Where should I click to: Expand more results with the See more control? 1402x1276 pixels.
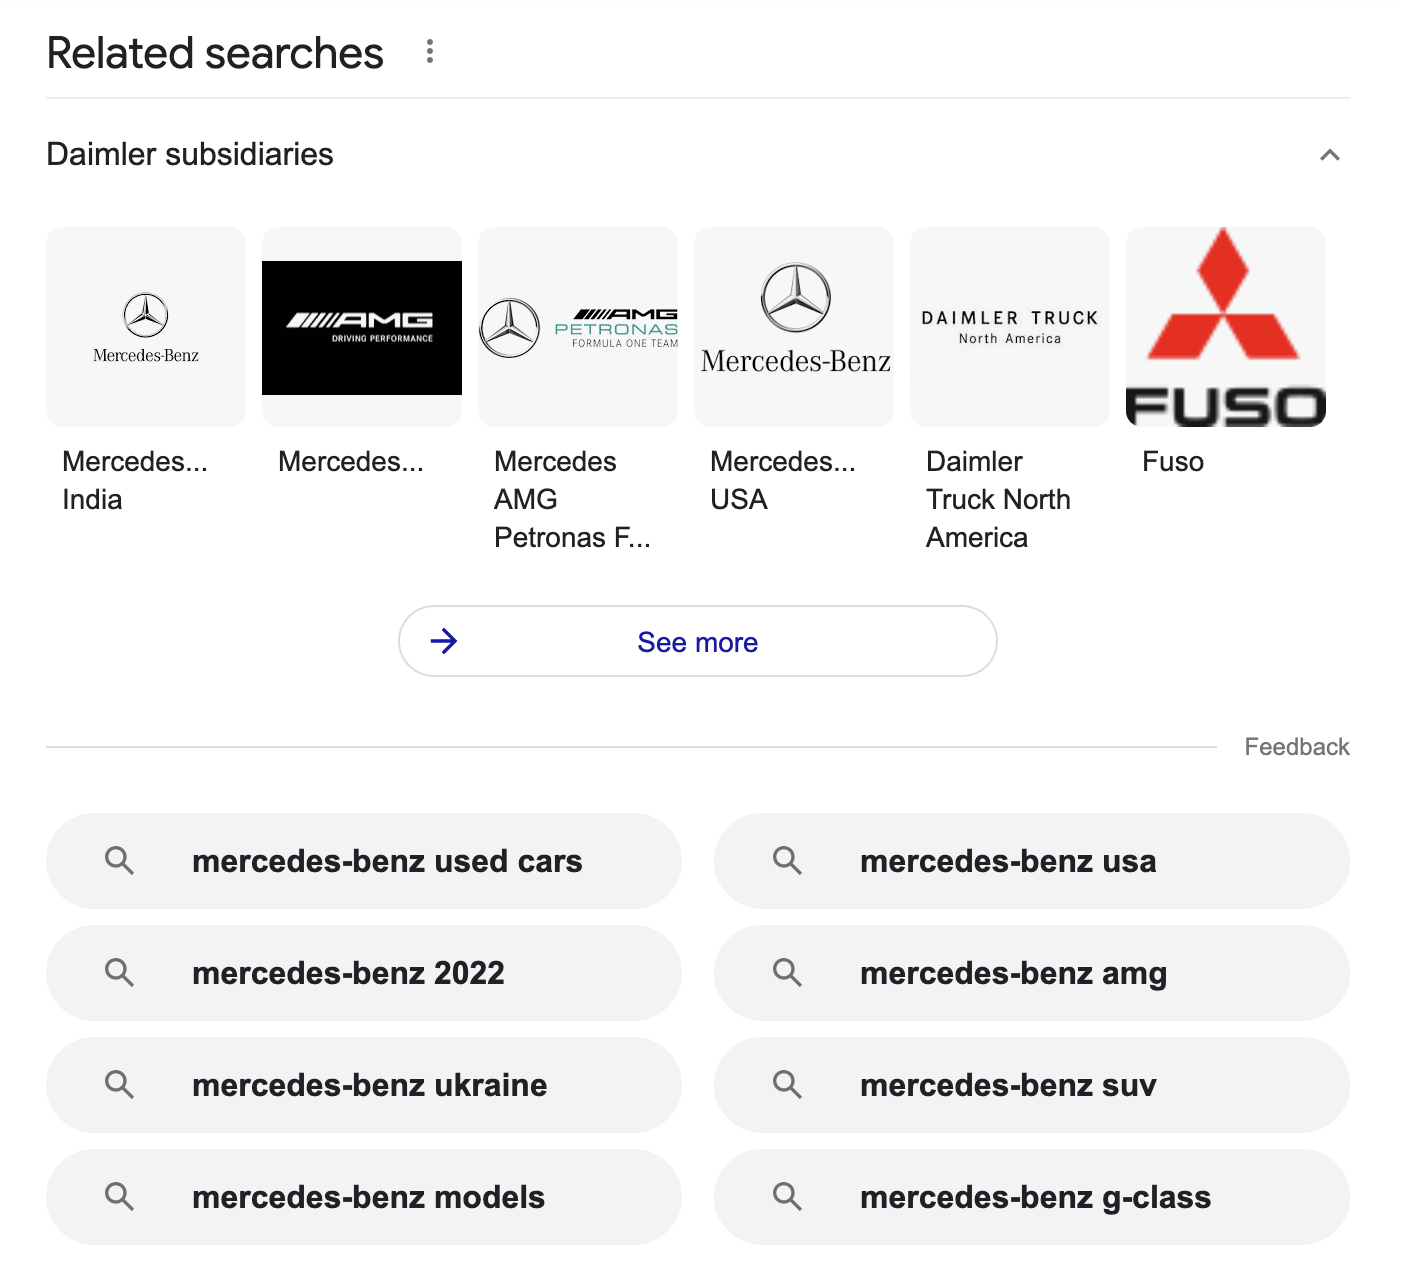point(697,641)
